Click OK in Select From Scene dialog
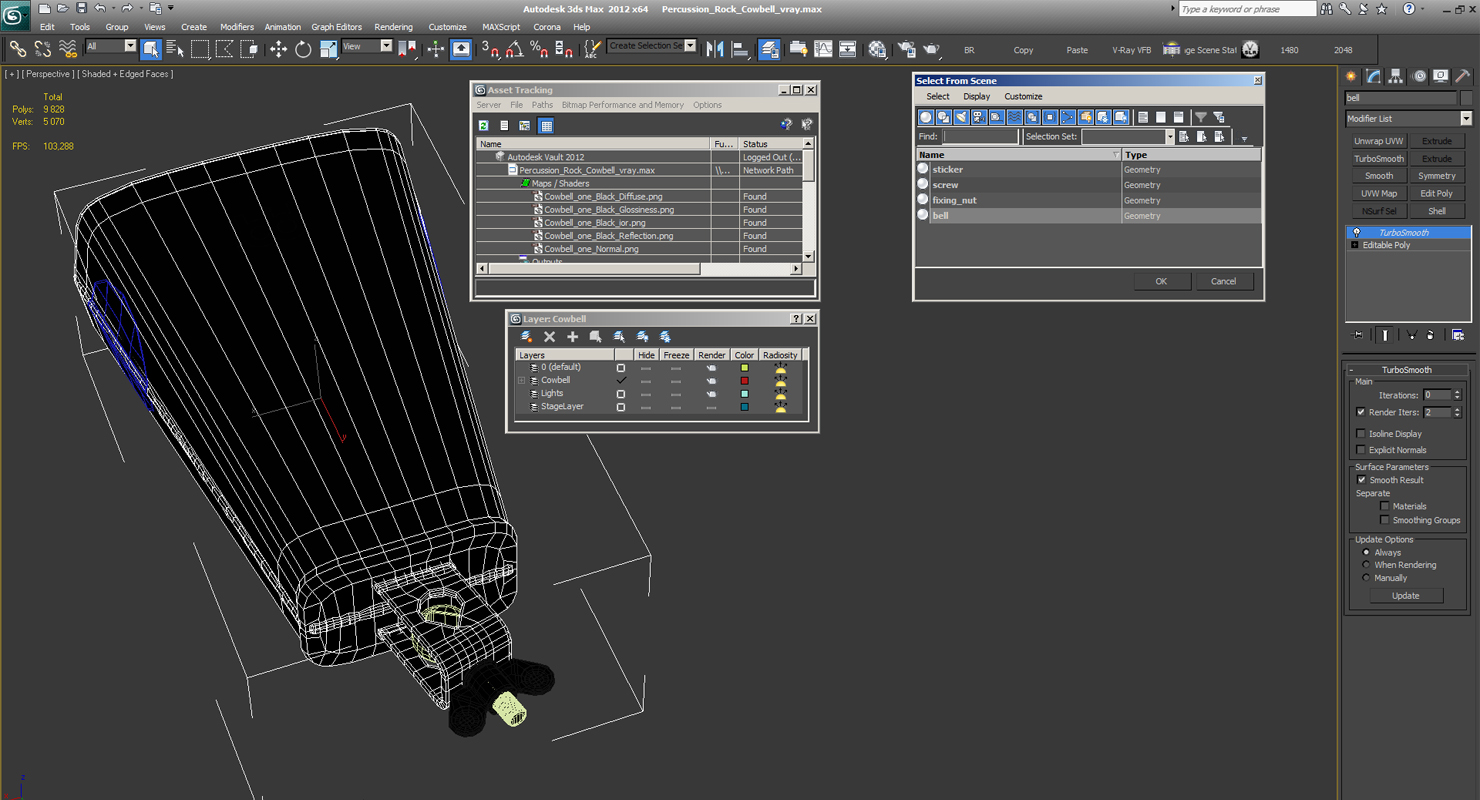The image size is (1480, 800). click(x=1161, y=281)
